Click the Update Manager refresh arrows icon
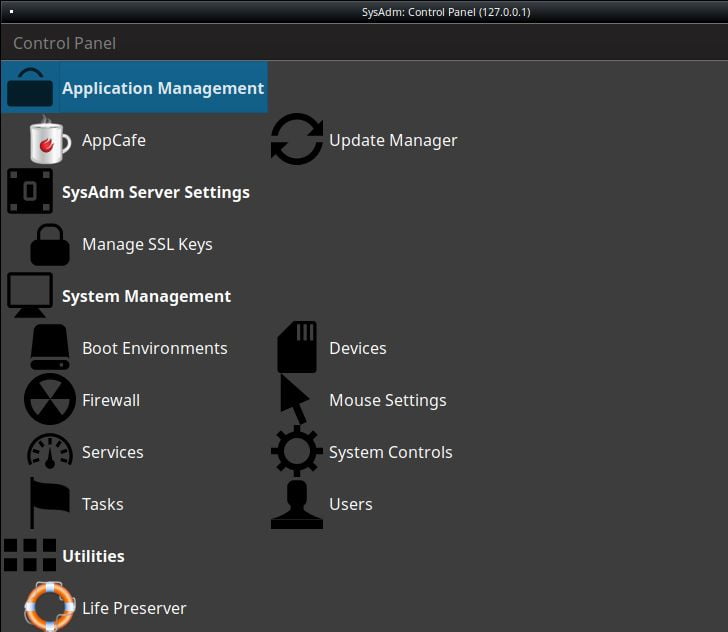This screenshot has width=728, height=632. pyautogui.click(x=297, y=139)
